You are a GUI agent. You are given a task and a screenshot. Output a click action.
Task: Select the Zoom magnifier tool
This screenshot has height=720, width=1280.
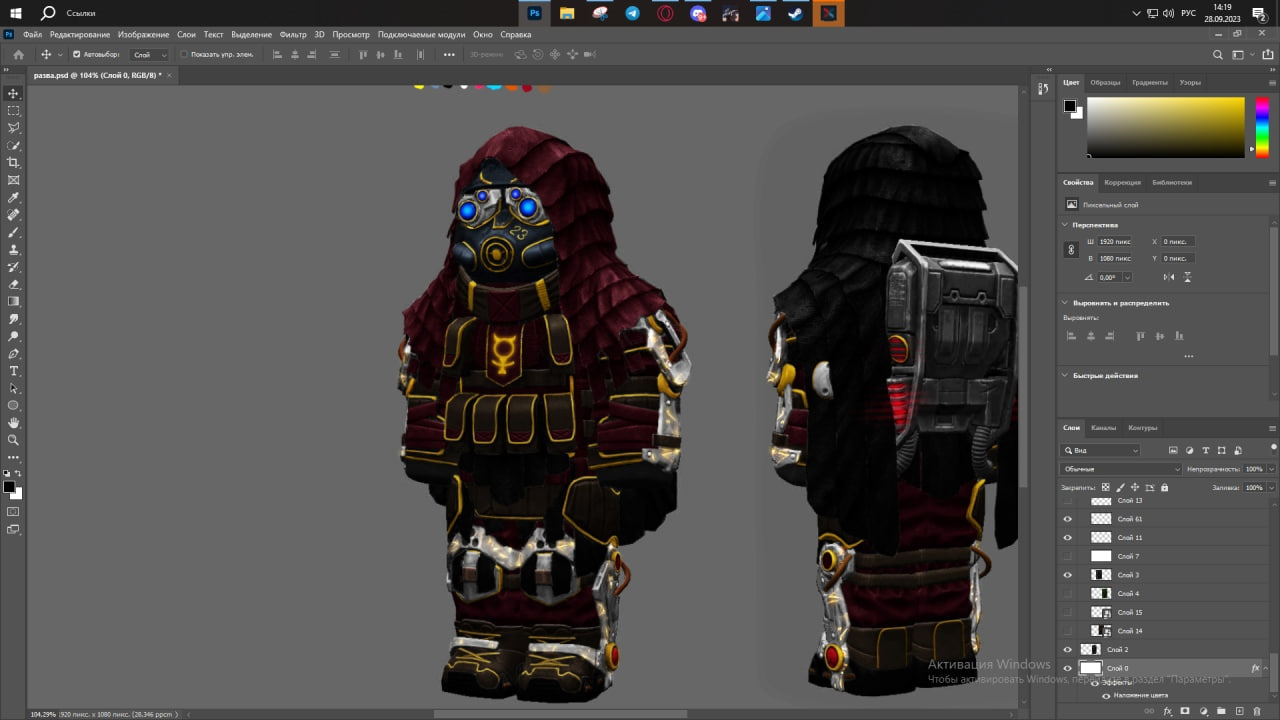pos(13,440)
